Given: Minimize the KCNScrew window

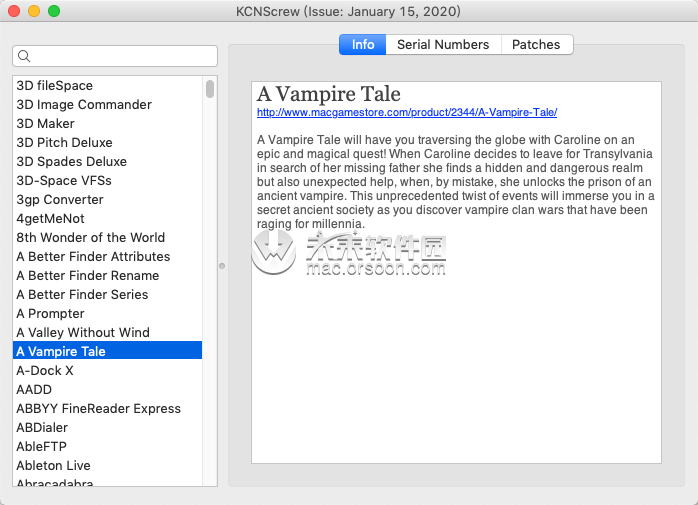Looking at the screenshot, I should click(34, 11).
